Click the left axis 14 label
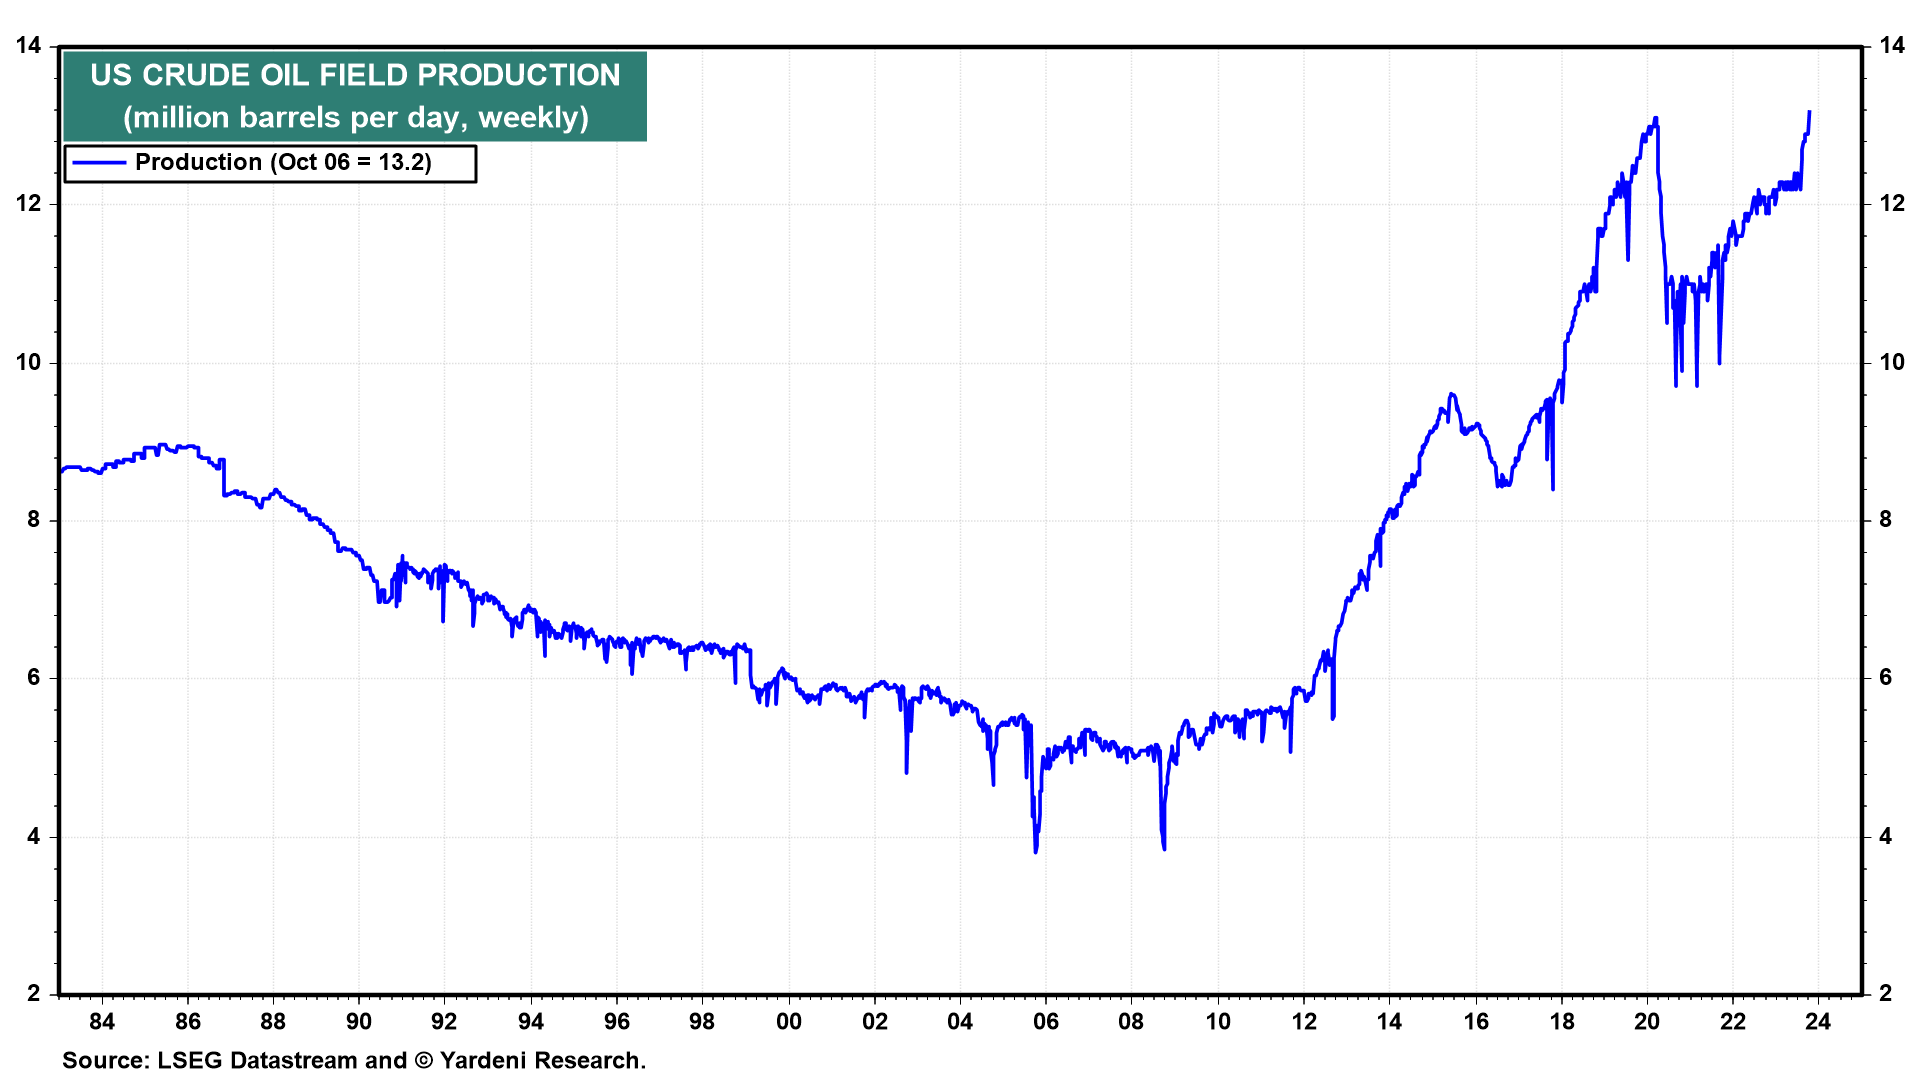The width and height of the screenshot is (1920, 1080). point(28,46)
